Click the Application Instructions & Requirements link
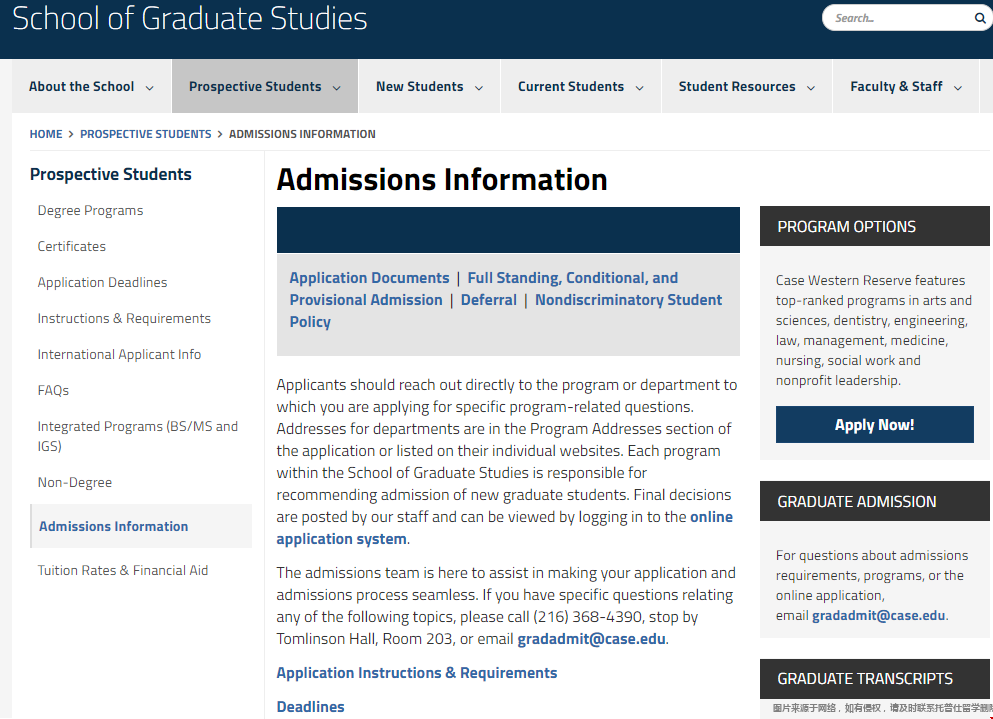Screen dimensions: 993x719 coord(416,673)
